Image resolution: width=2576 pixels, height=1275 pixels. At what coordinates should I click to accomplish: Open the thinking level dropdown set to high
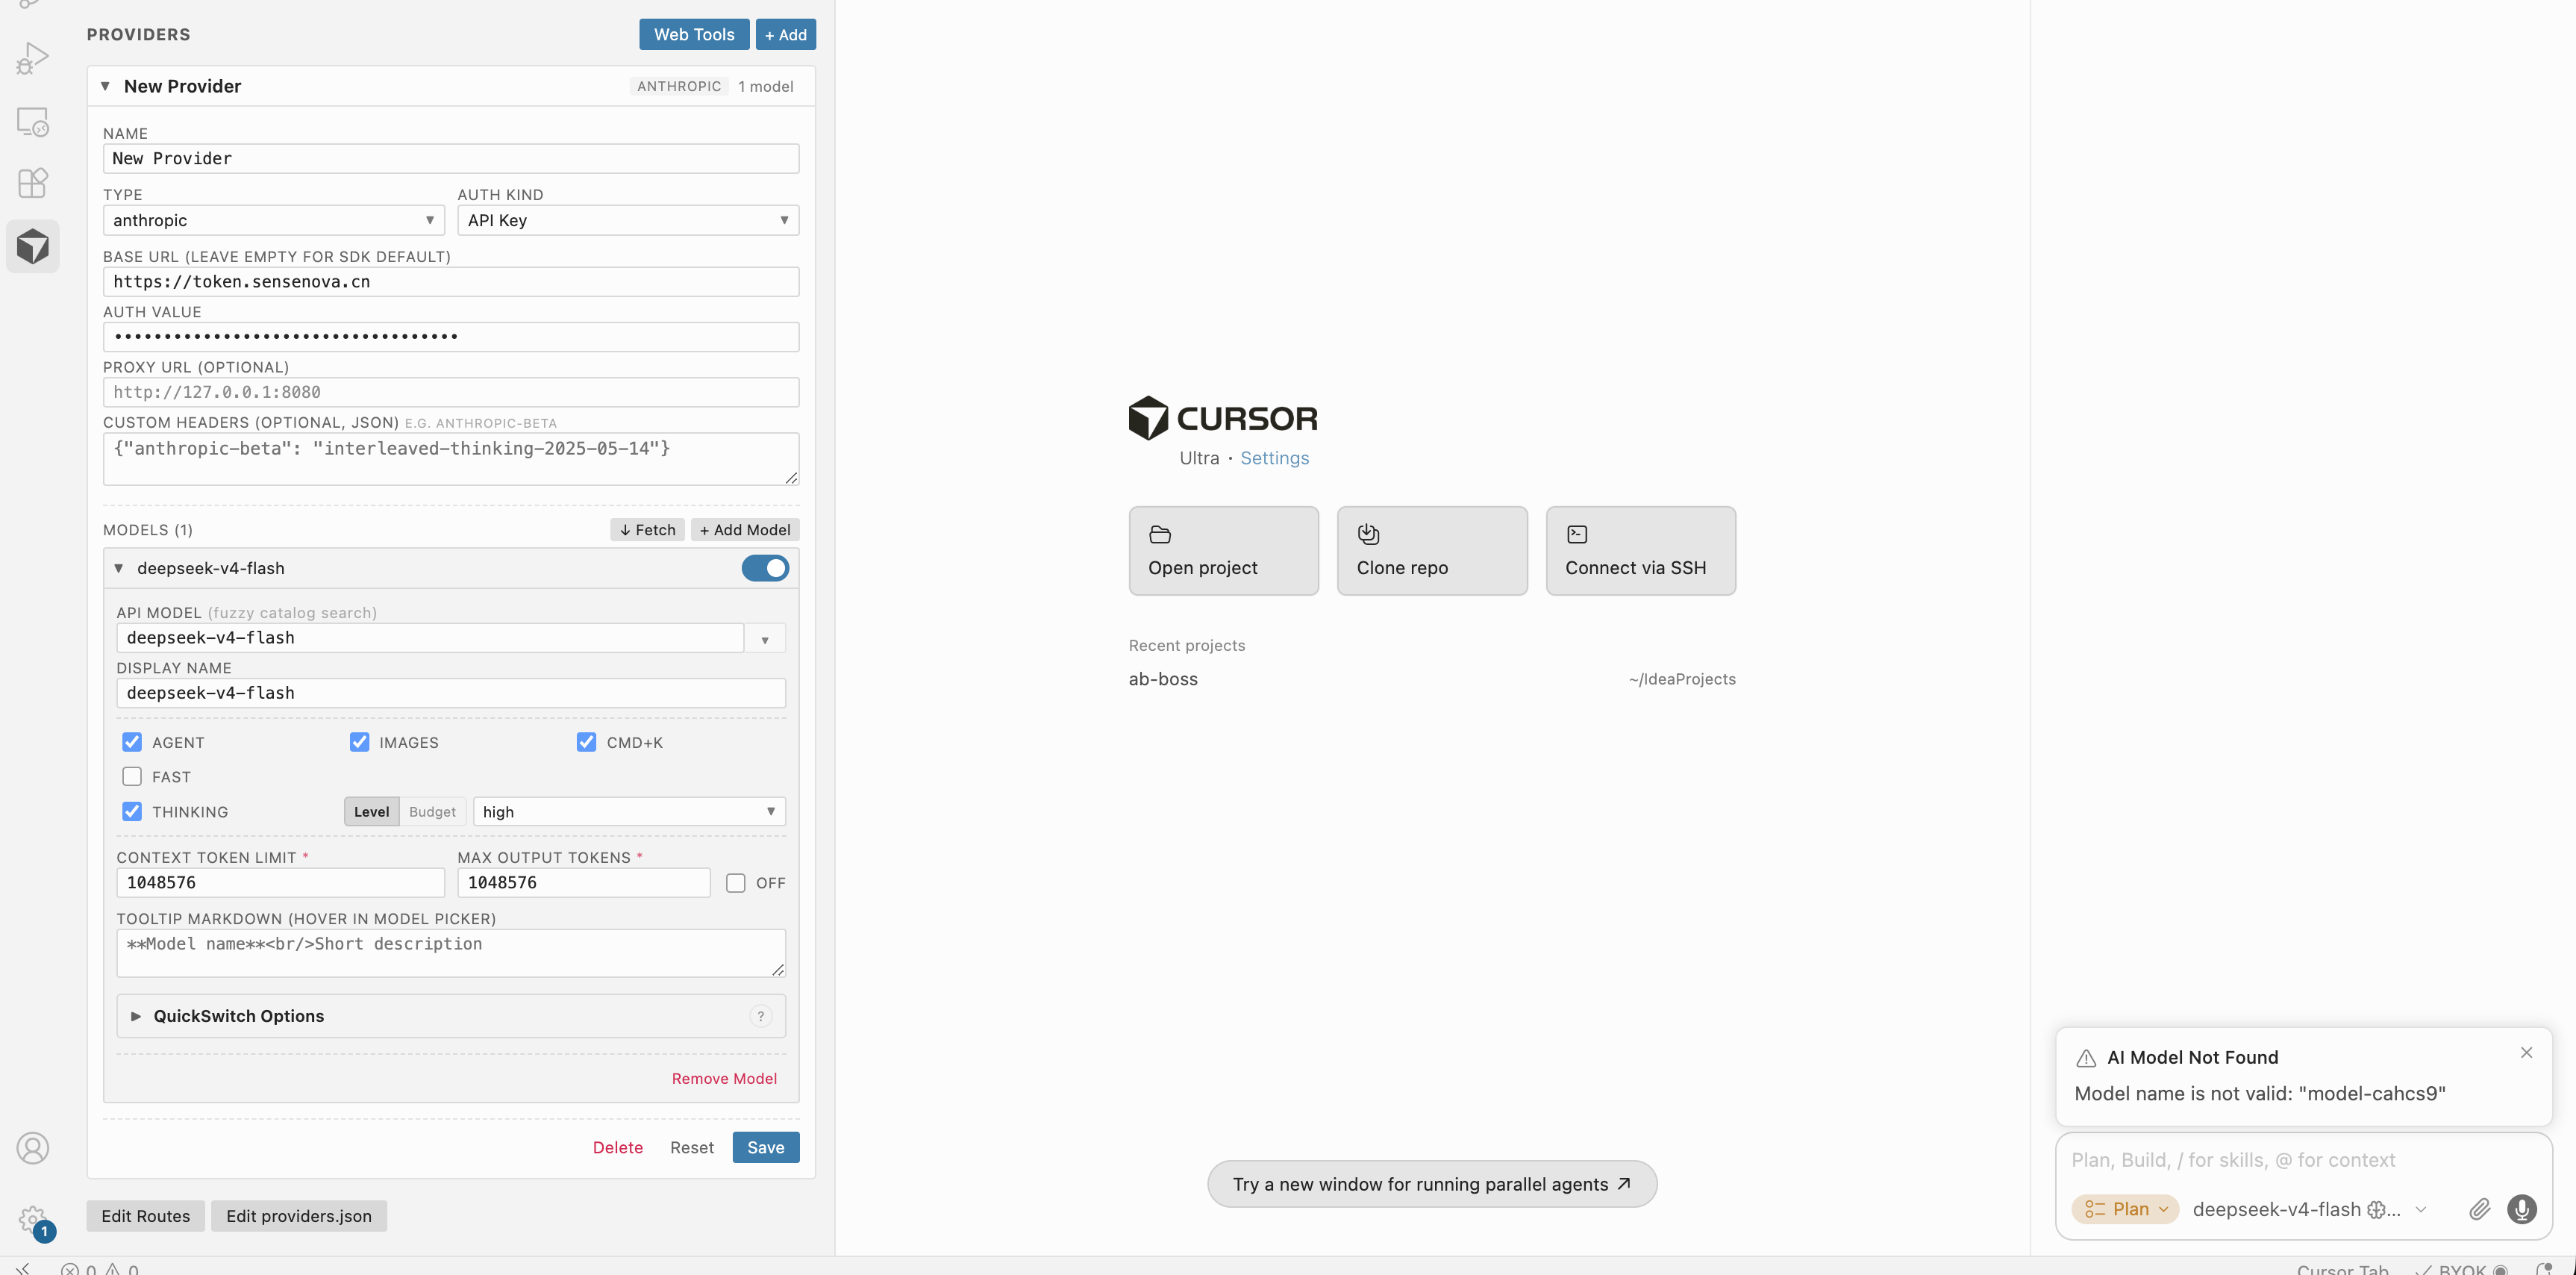coord(629,811)
